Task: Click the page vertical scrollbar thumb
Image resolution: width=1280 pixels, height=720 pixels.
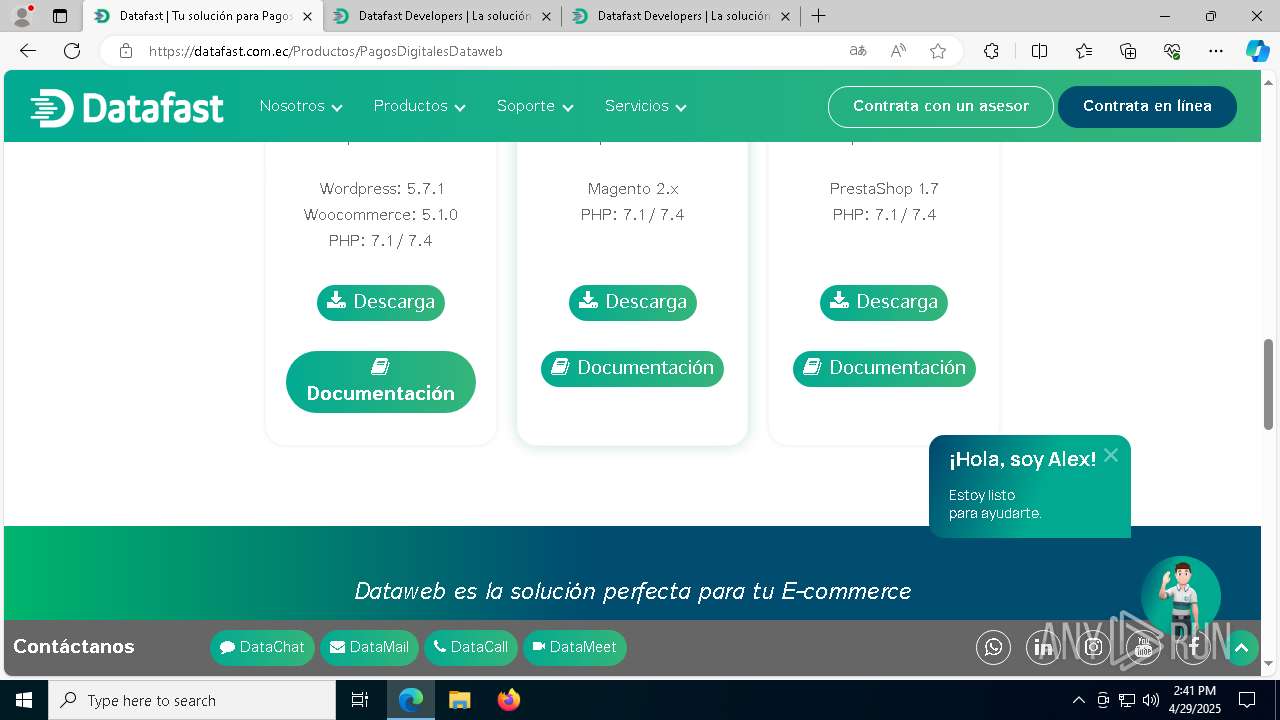Action: (1269, 385)
